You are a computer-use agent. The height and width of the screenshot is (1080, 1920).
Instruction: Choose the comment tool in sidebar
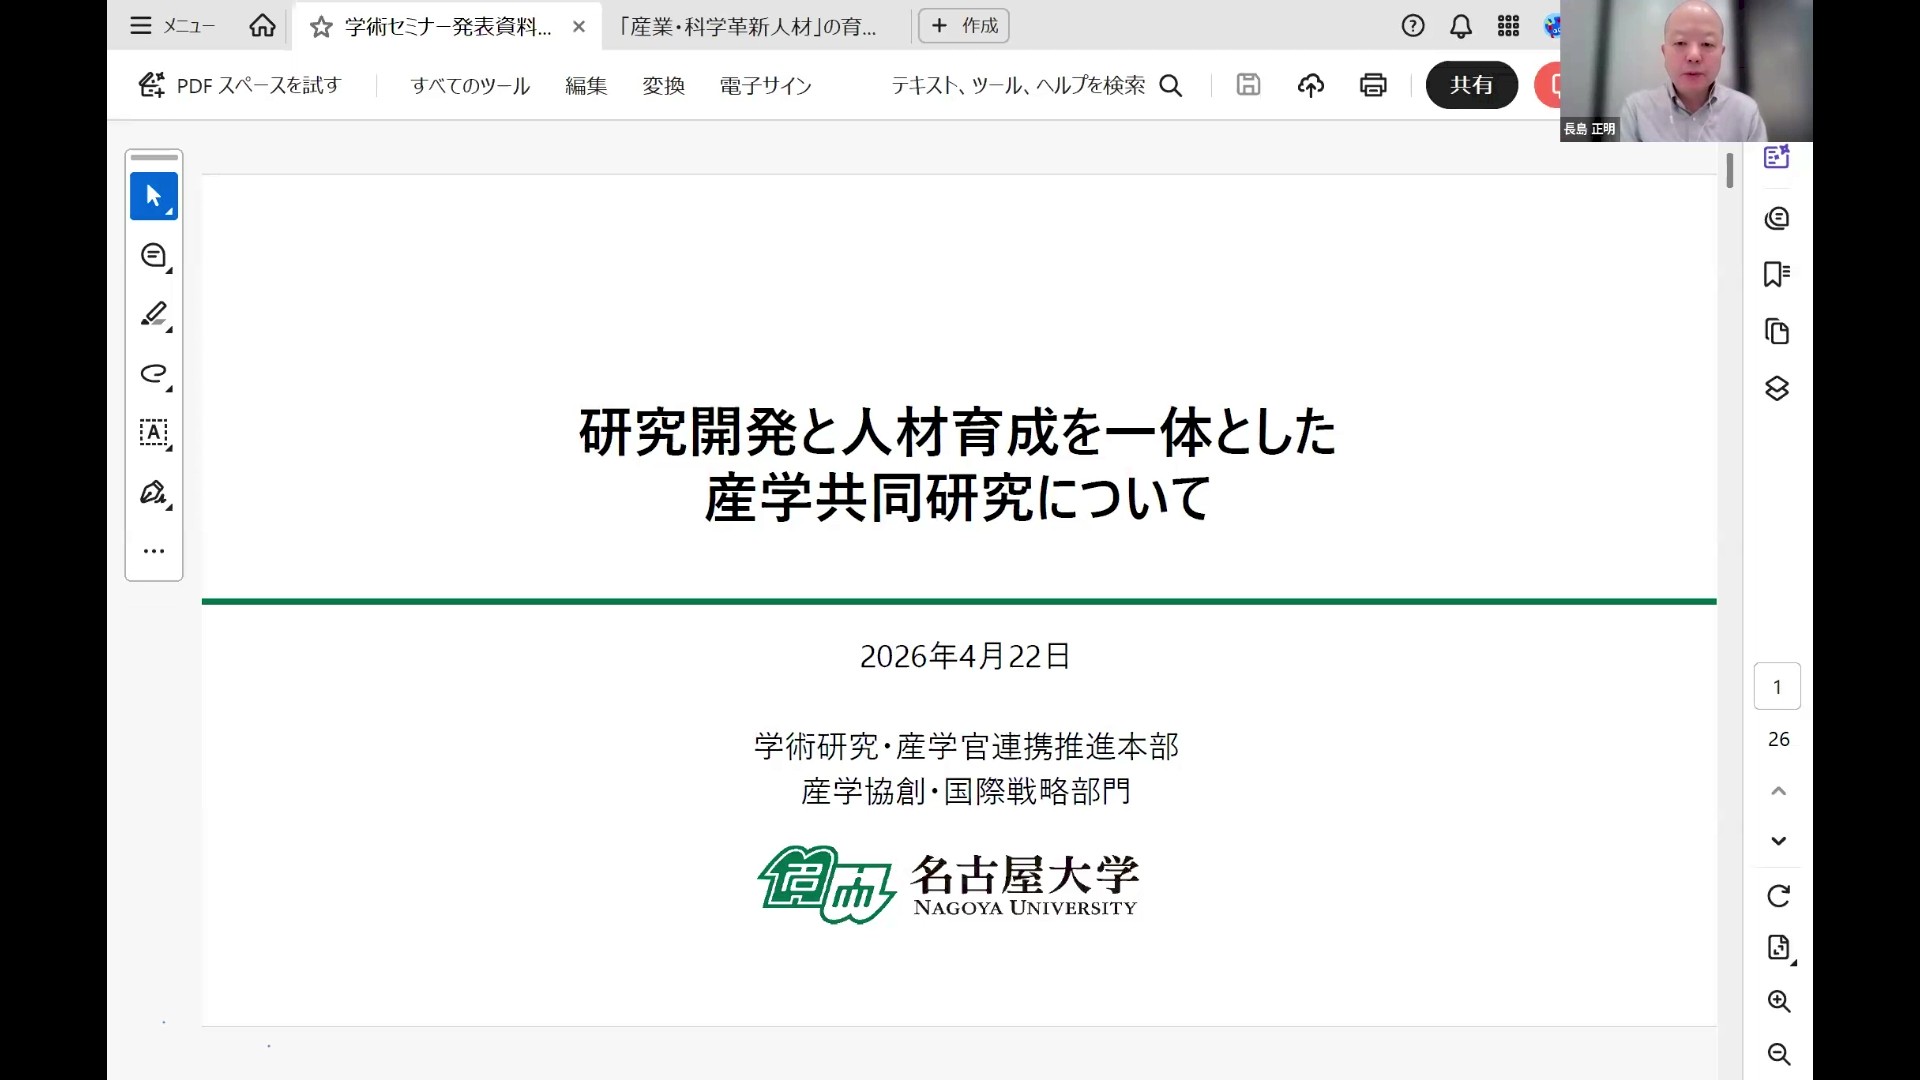(x=153, y=256)
